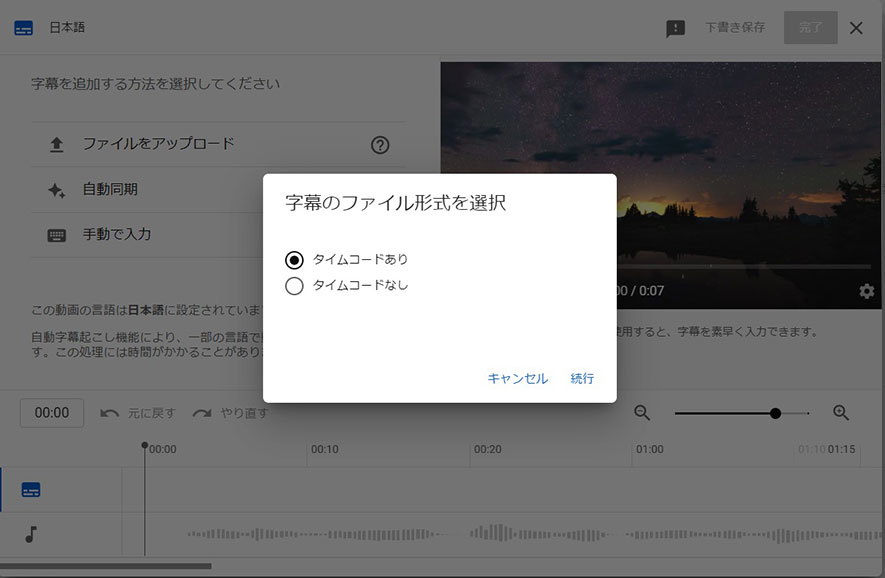This screenshot has width=885, height=578.
Task: Select the タイムコードなし radio option
Action: (294, 286)
